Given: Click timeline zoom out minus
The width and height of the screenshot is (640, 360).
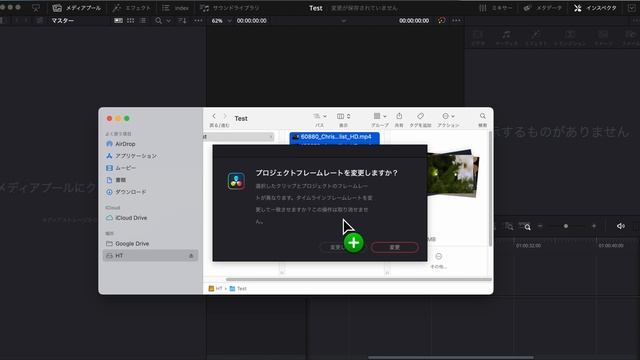Looking at the screenshot, I should (x=540, y=226).
